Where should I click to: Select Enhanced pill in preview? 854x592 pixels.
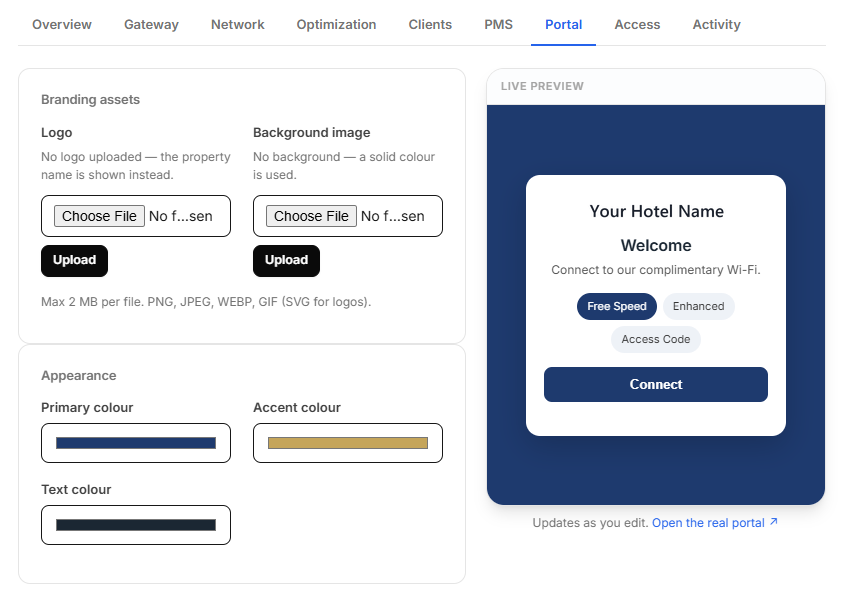click(x=698, y=306)
